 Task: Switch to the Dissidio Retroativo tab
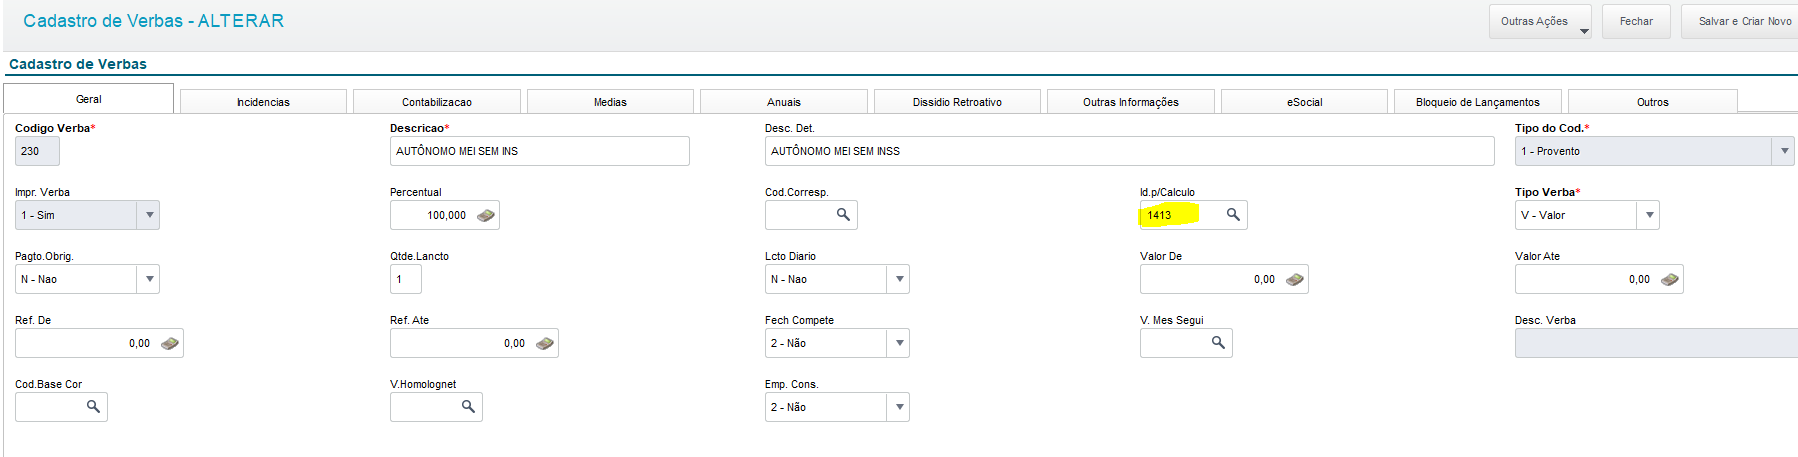tap(957, 102)
